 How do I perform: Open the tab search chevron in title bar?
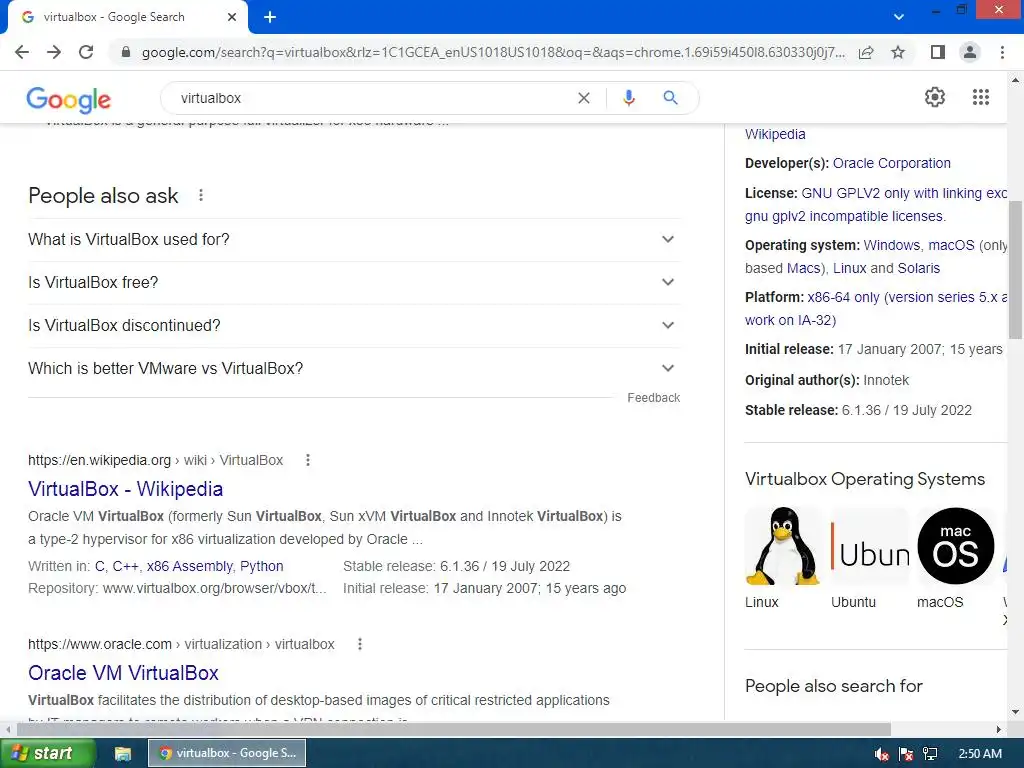pyautogui.click(x=899, y=17)
